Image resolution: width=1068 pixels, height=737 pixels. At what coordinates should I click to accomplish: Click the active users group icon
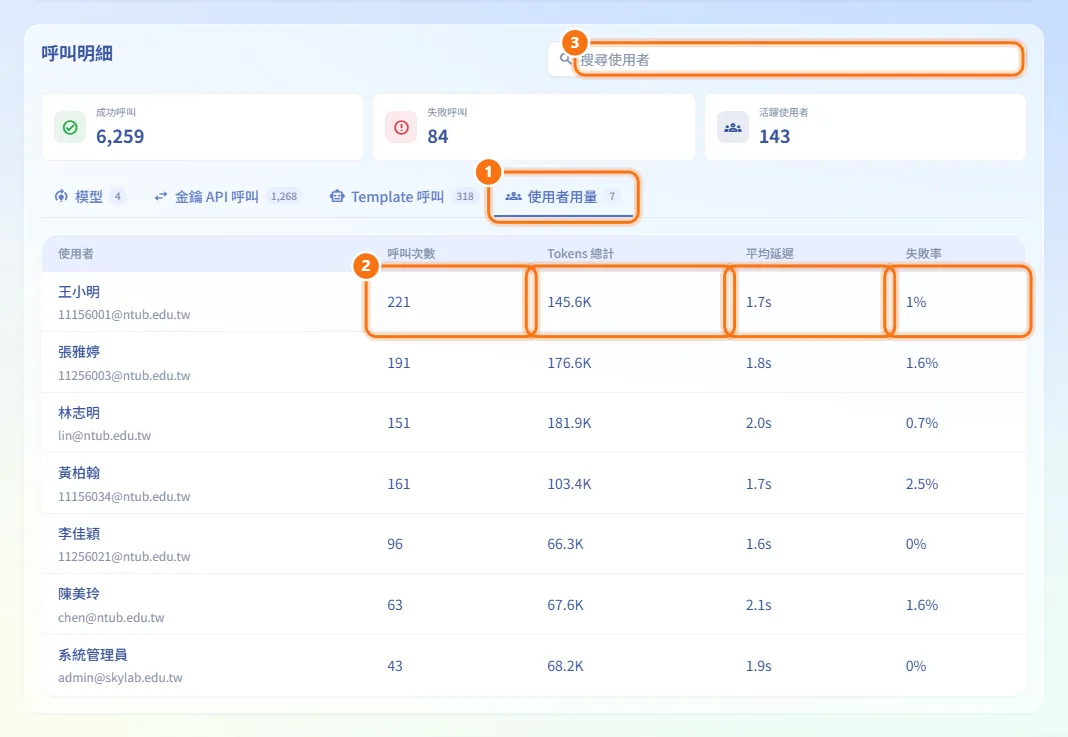point(733,127)
